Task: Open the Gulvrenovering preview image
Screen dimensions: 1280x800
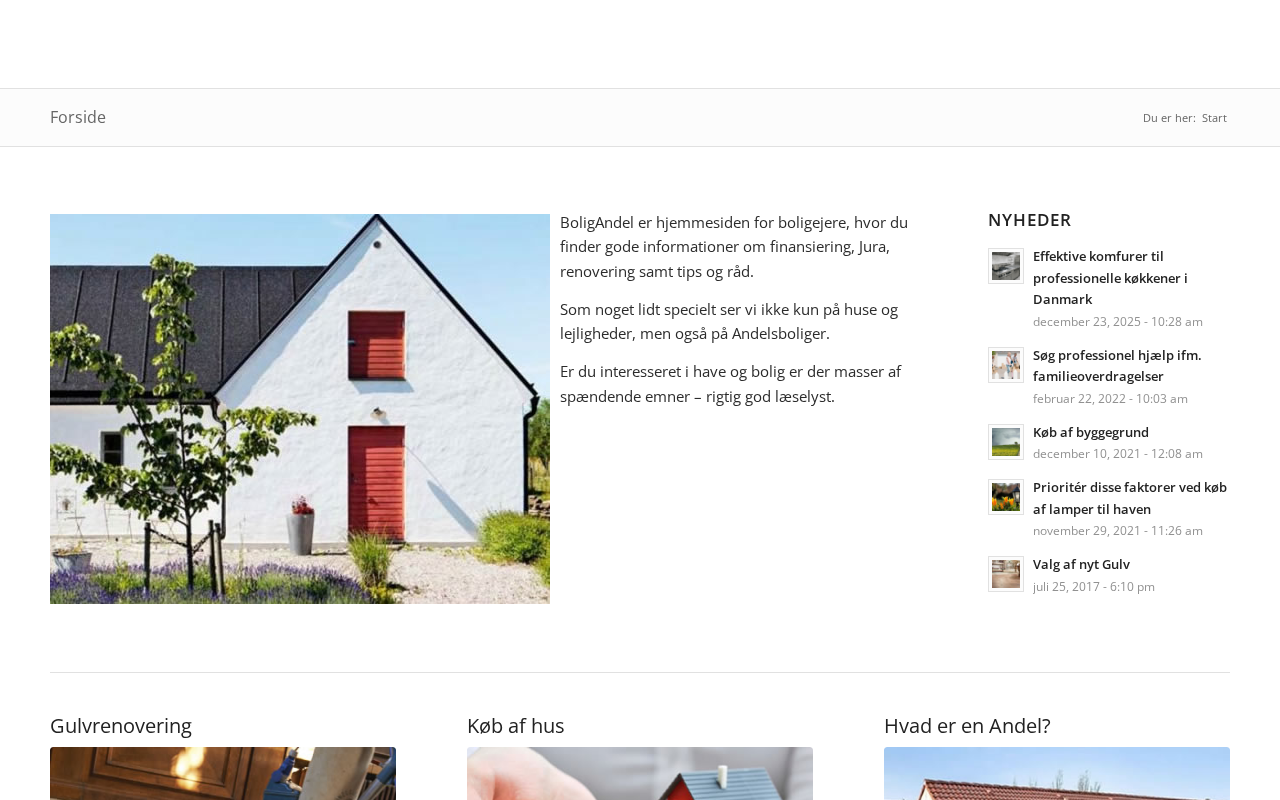Action: coord(223,774)
